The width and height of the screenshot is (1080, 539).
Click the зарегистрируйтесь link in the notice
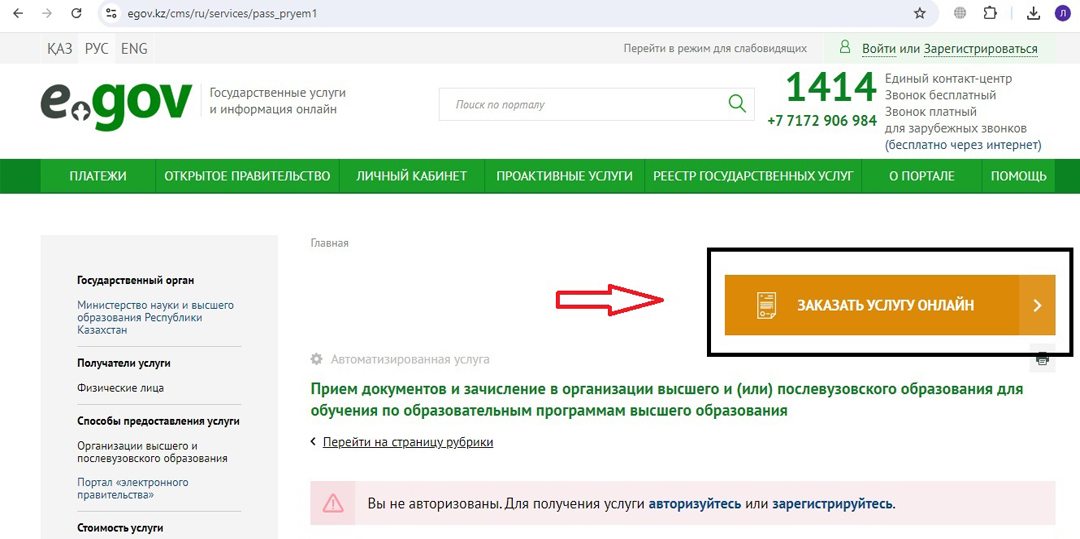[832, 503]
